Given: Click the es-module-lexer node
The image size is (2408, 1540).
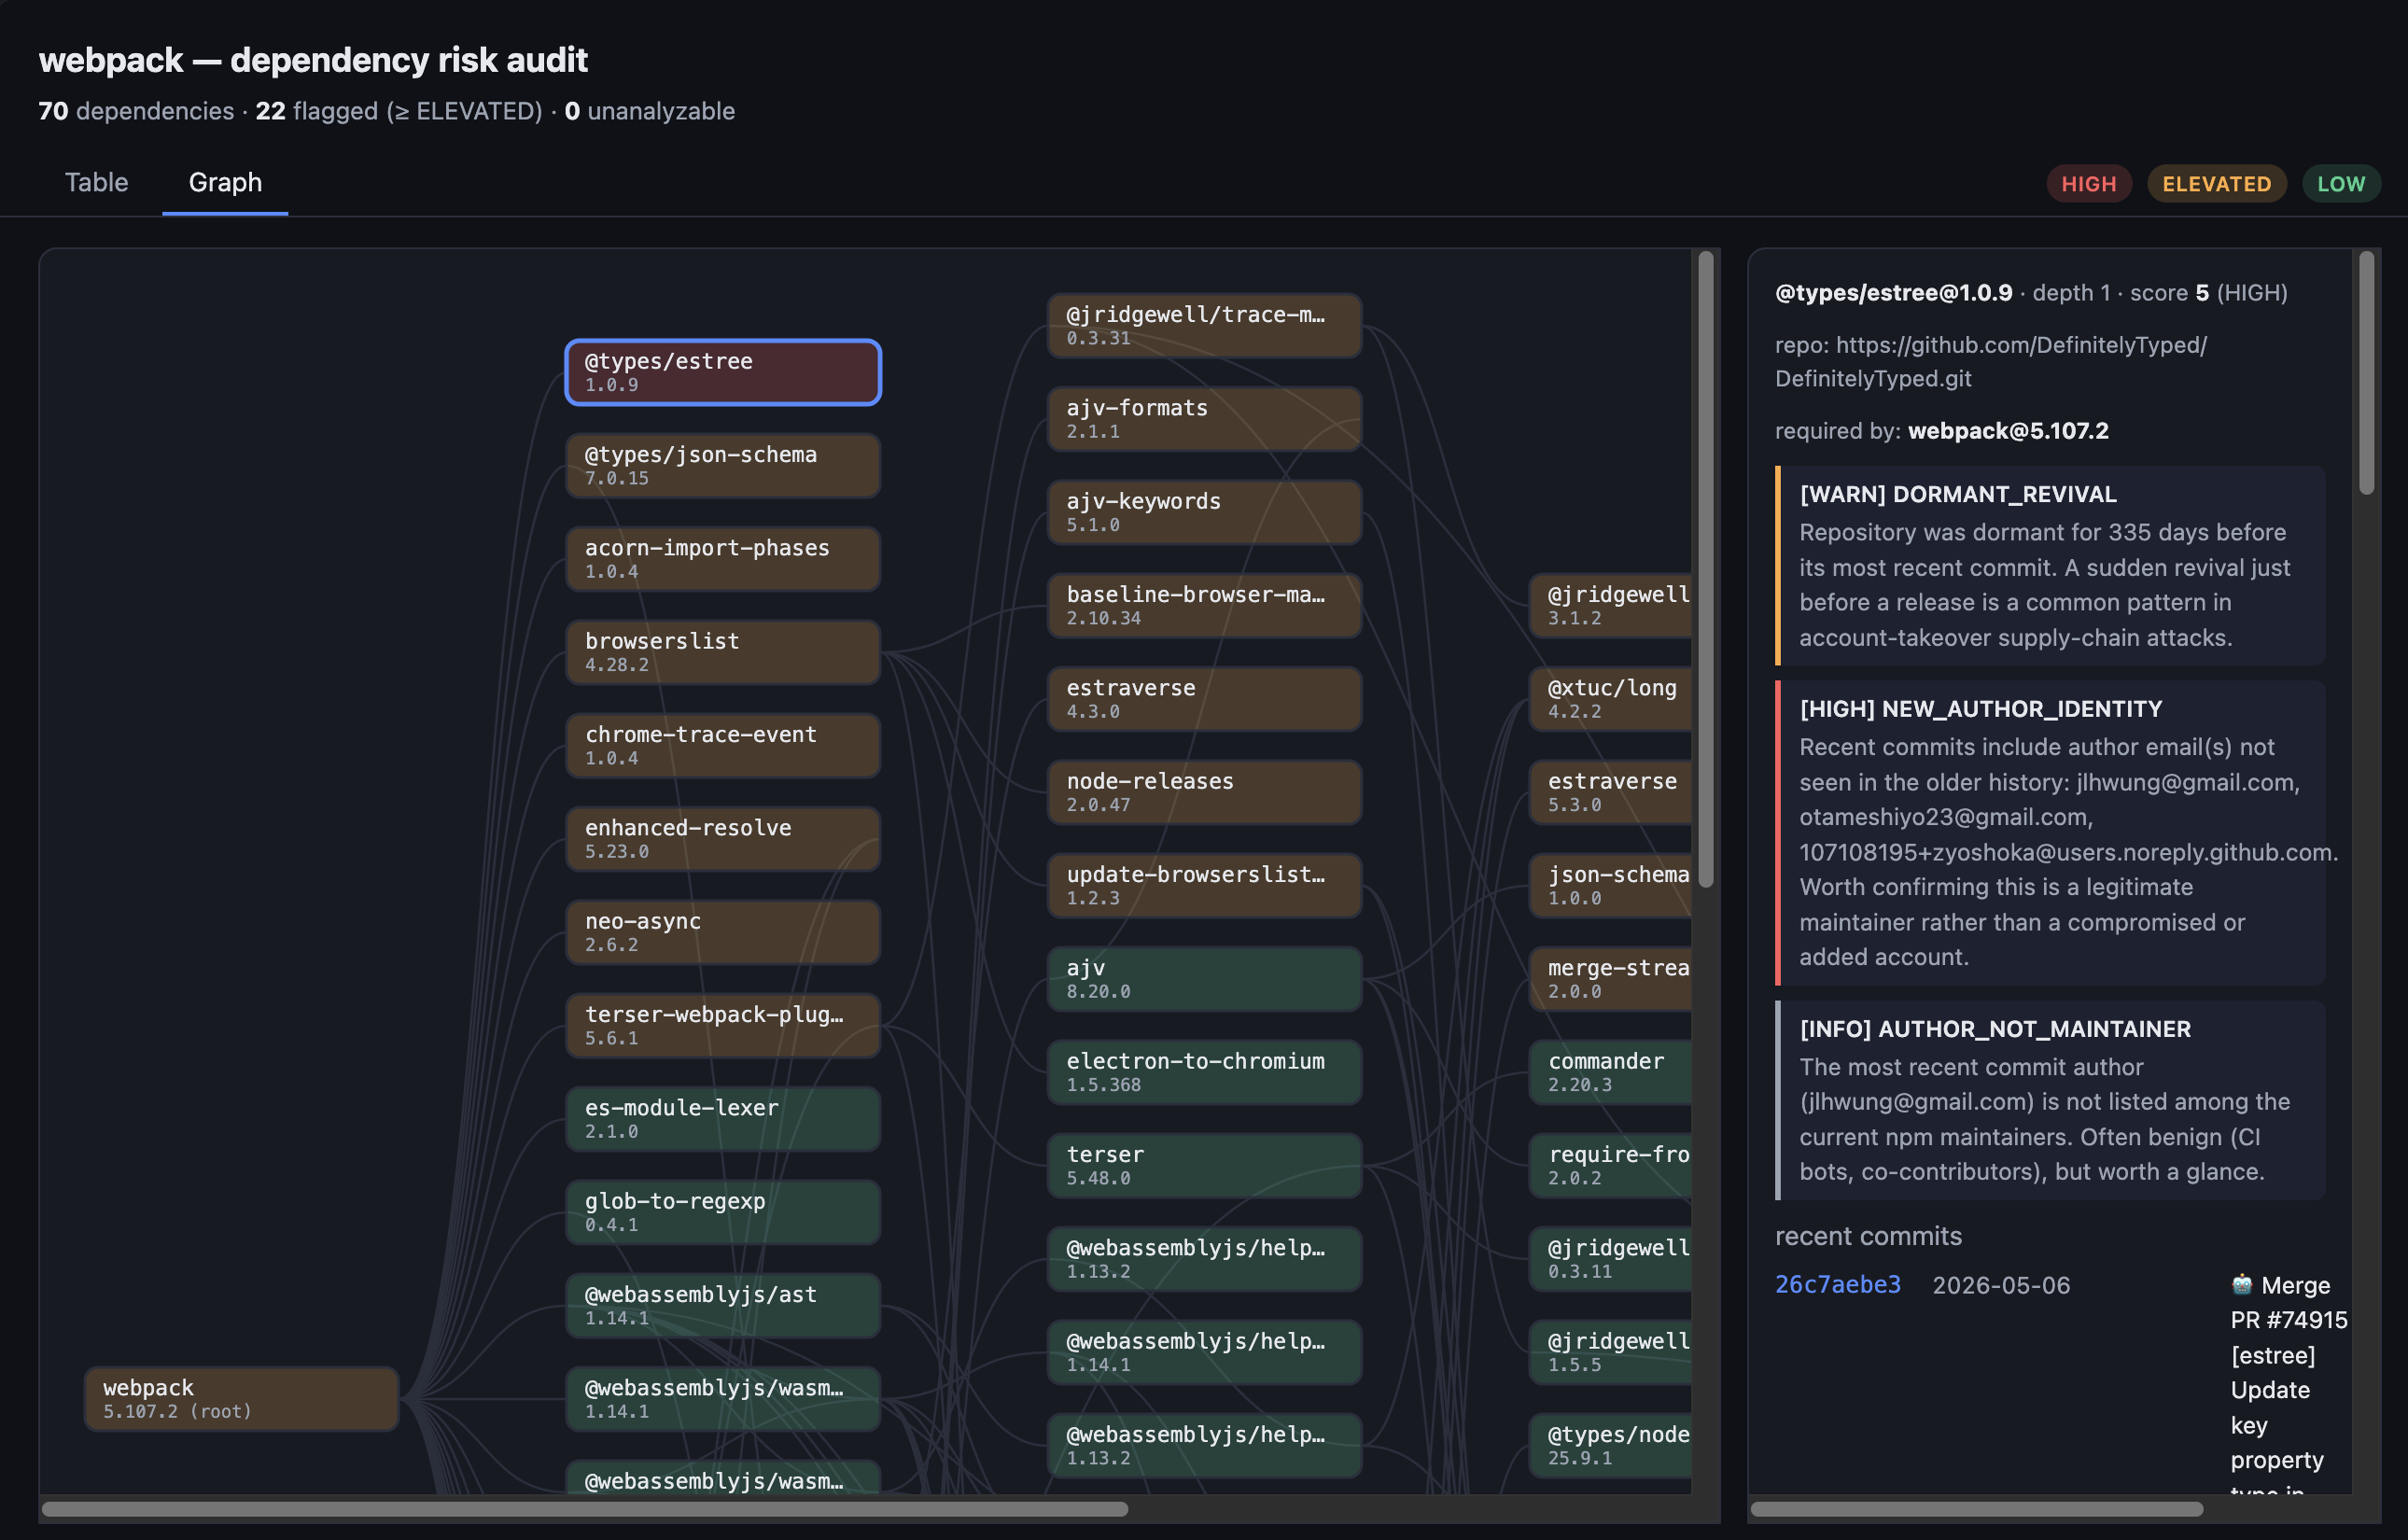Looking at the screenshot, I should point(723,1118).
